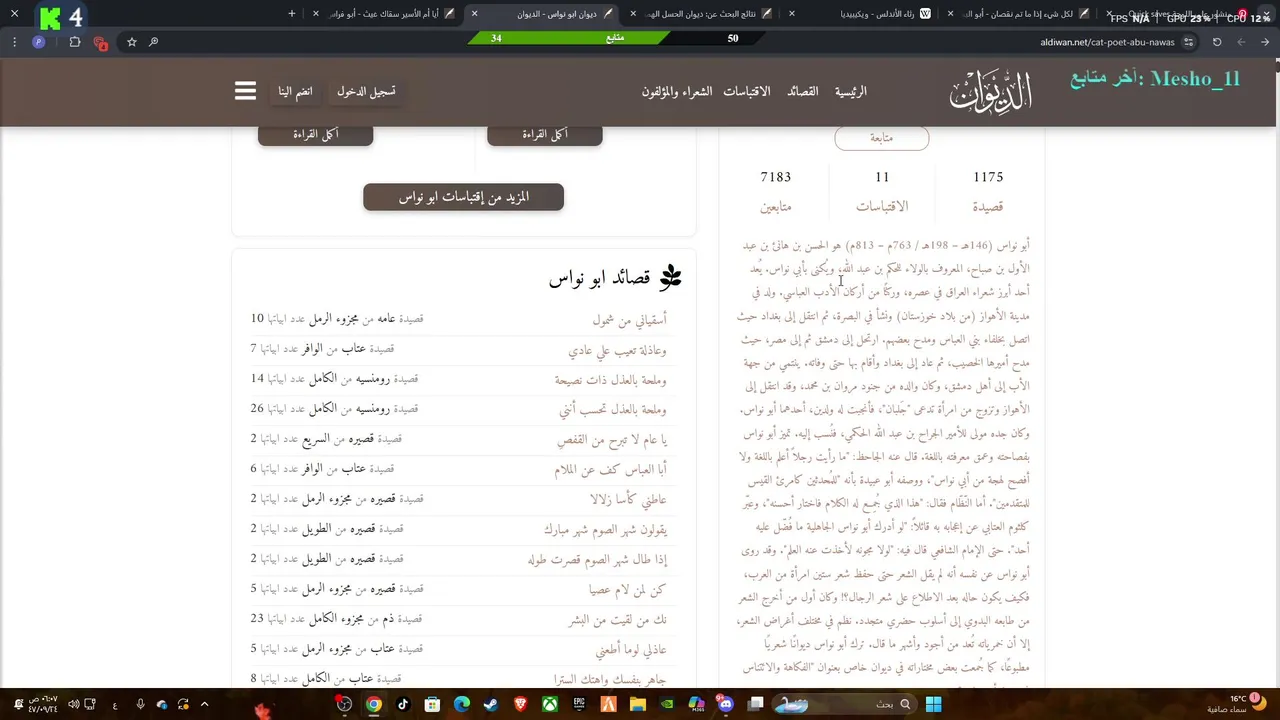Click the browser forward arrow

[1241, 42]
